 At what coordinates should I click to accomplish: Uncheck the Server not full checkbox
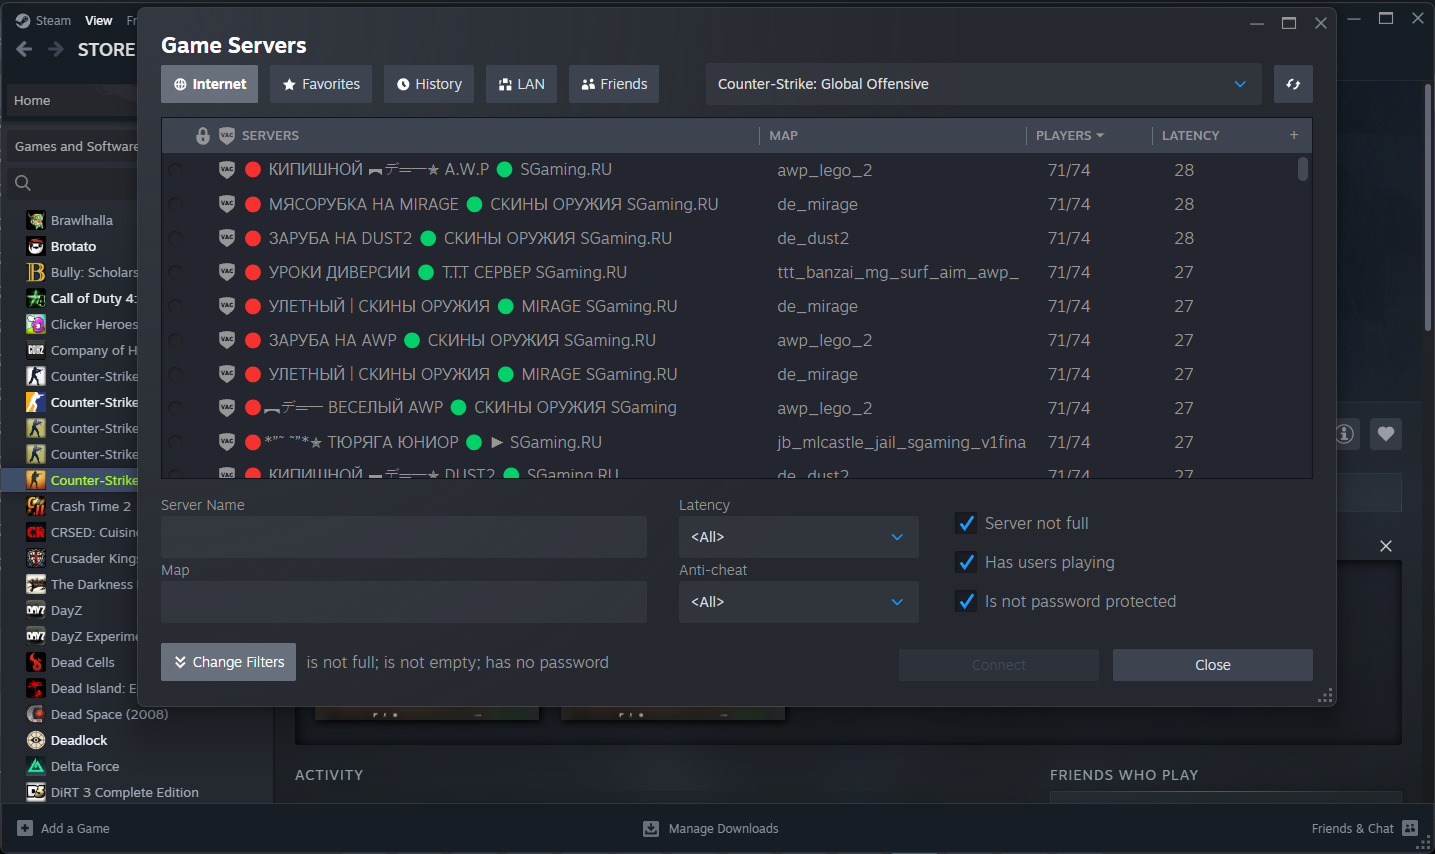[966, 523]
